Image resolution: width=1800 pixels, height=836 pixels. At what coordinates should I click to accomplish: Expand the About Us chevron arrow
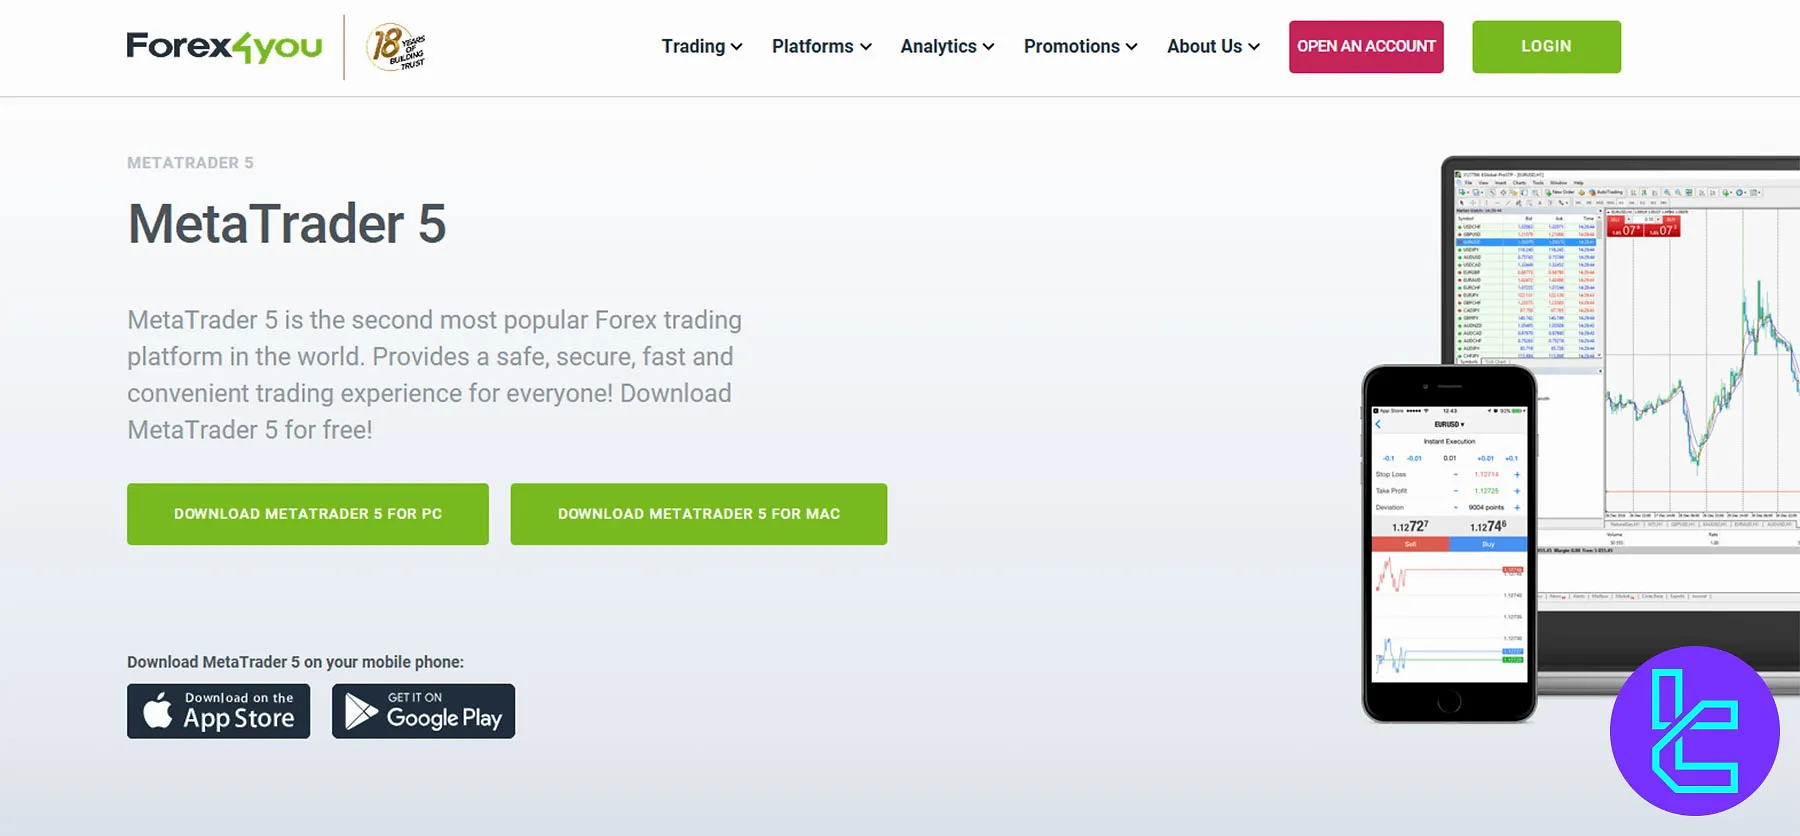coord(1253,47)
